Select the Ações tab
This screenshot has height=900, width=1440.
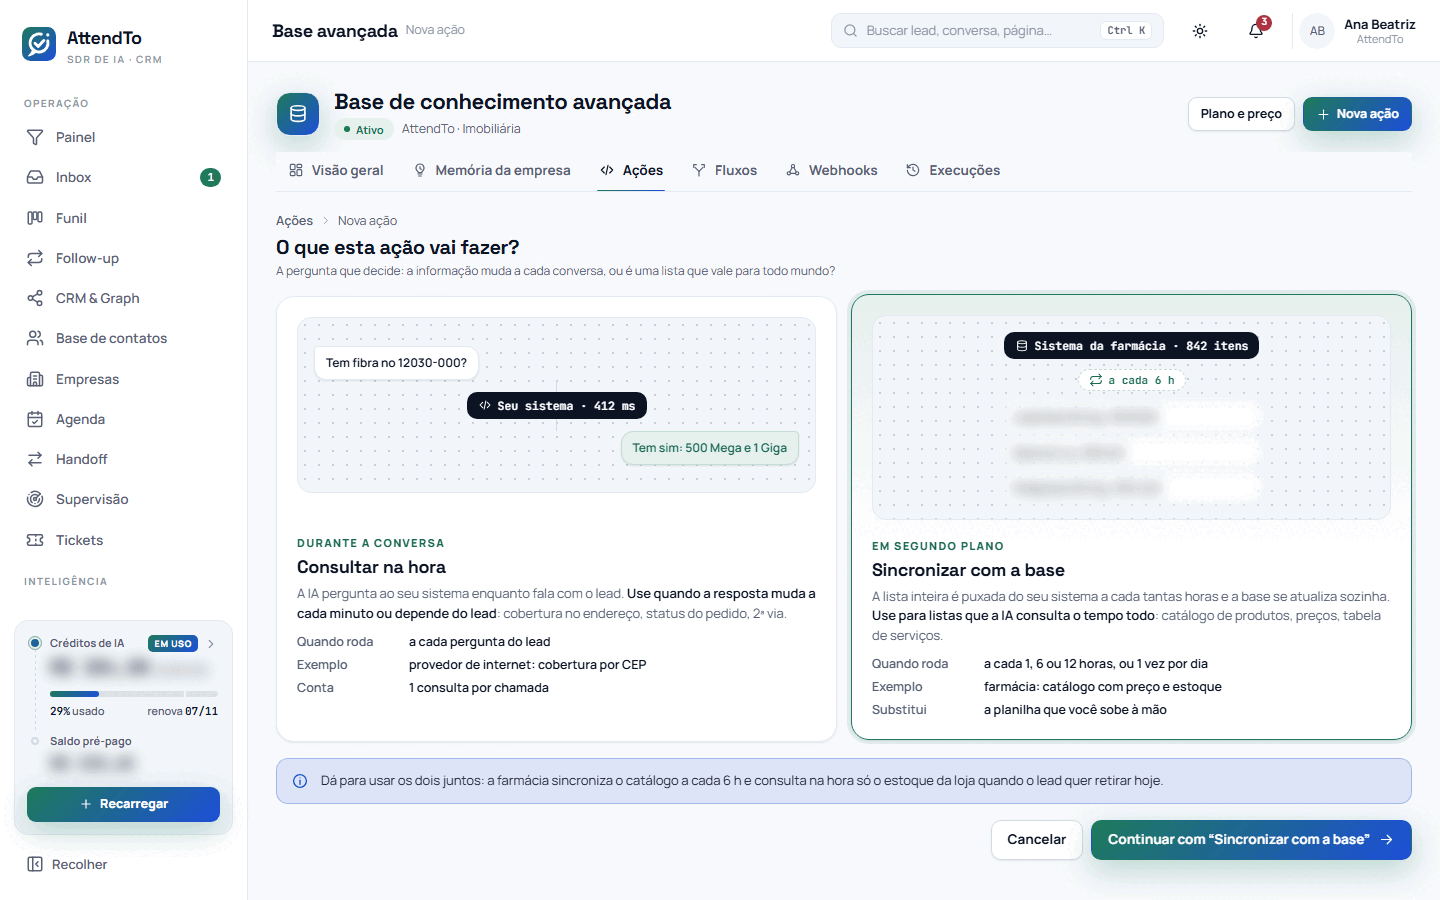(631, 170)
